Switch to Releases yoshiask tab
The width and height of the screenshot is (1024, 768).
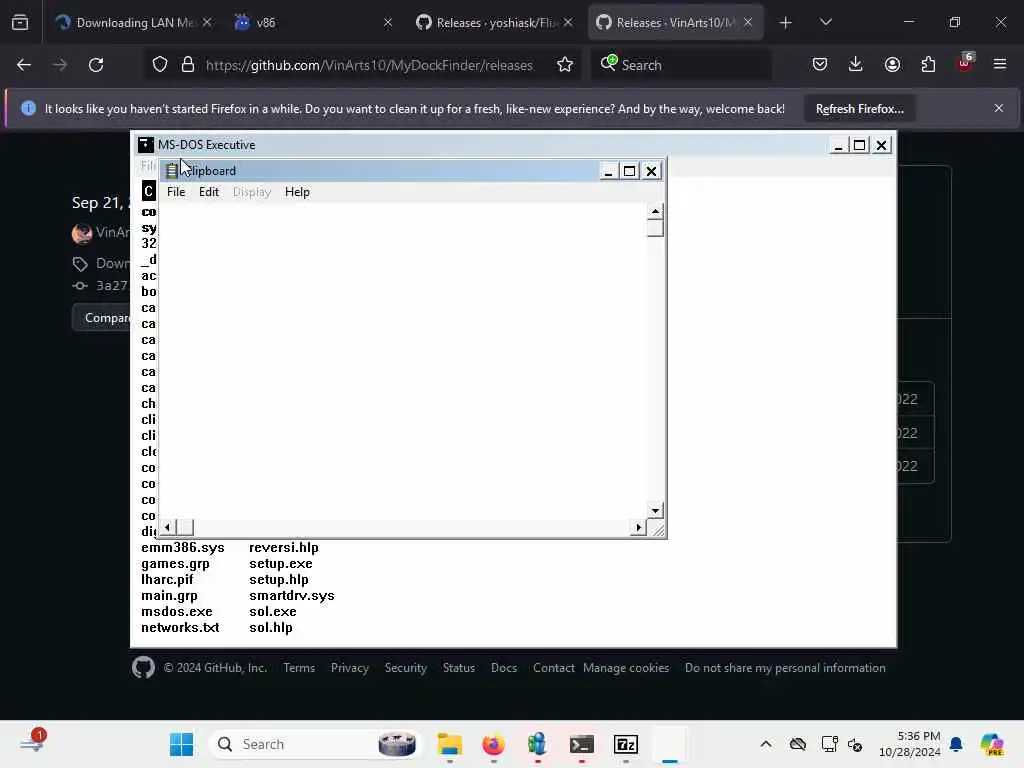[x=494, y=22]
